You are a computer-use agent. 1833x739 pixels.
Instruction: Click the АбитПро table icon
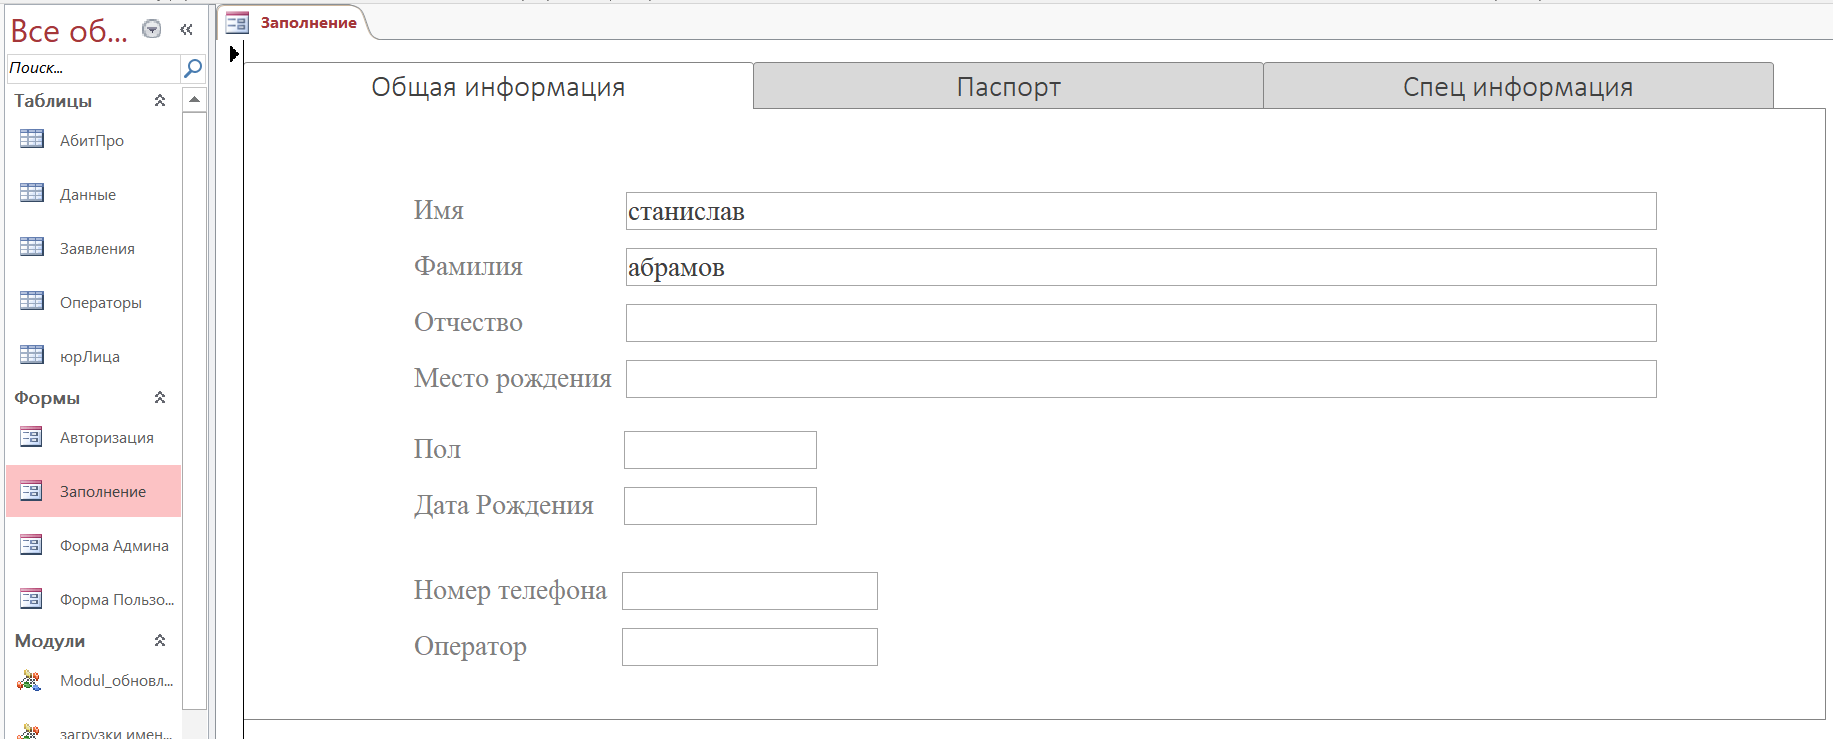pos(32,139)
